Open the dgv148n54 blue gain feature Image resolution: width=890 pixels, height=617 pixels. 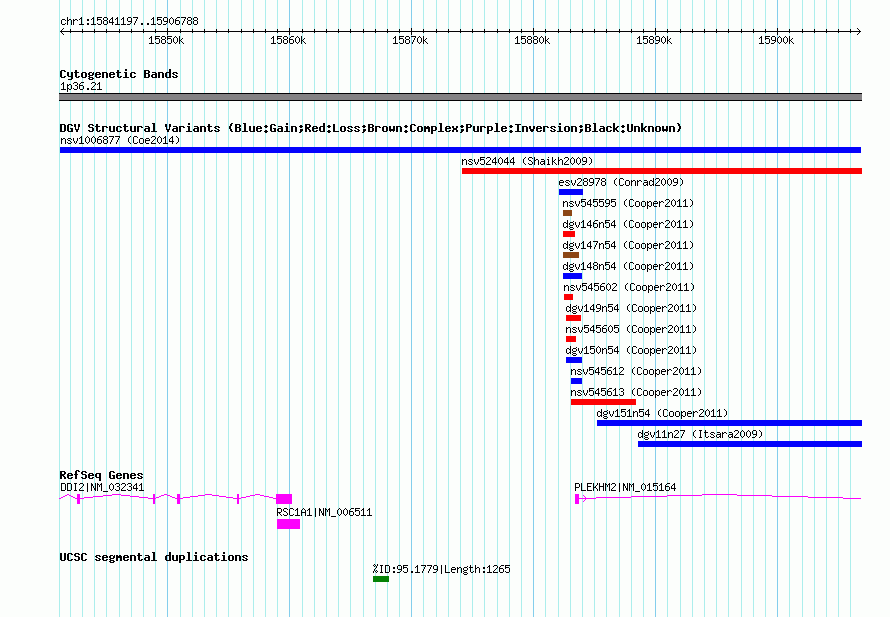click(x=572, y=276)
